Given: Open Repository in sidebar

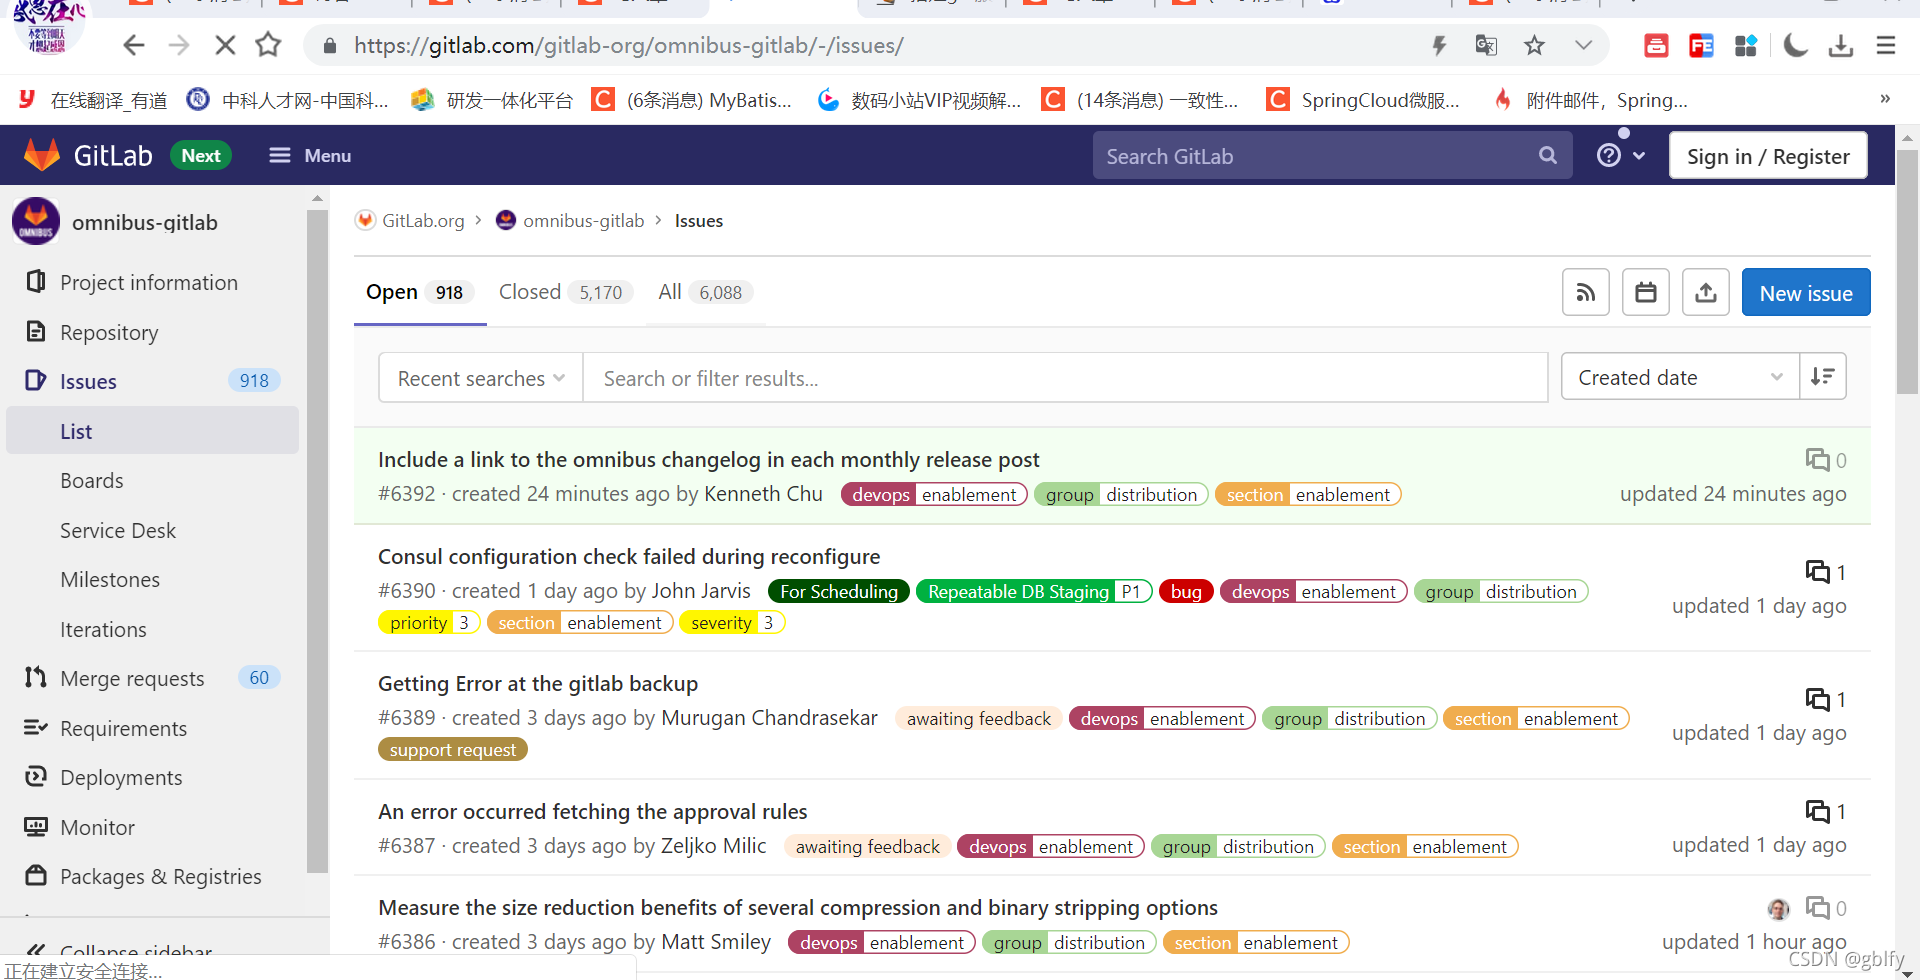Looking at the screenshot, I should point(109,332).
